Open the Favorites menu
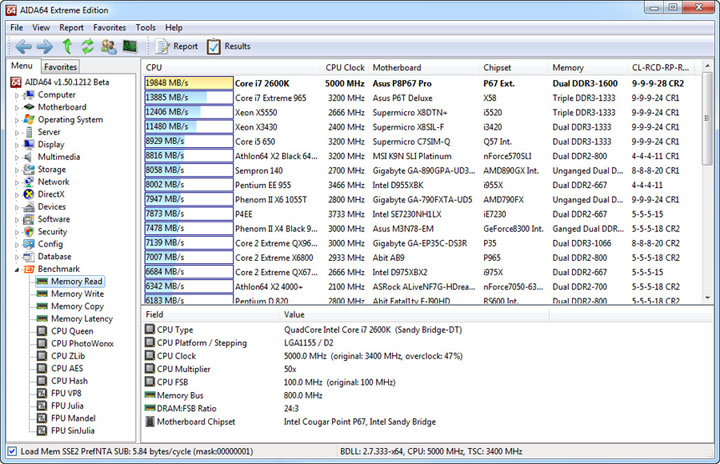The height and width of the screenshot is (464, 720). coord(109,28)
